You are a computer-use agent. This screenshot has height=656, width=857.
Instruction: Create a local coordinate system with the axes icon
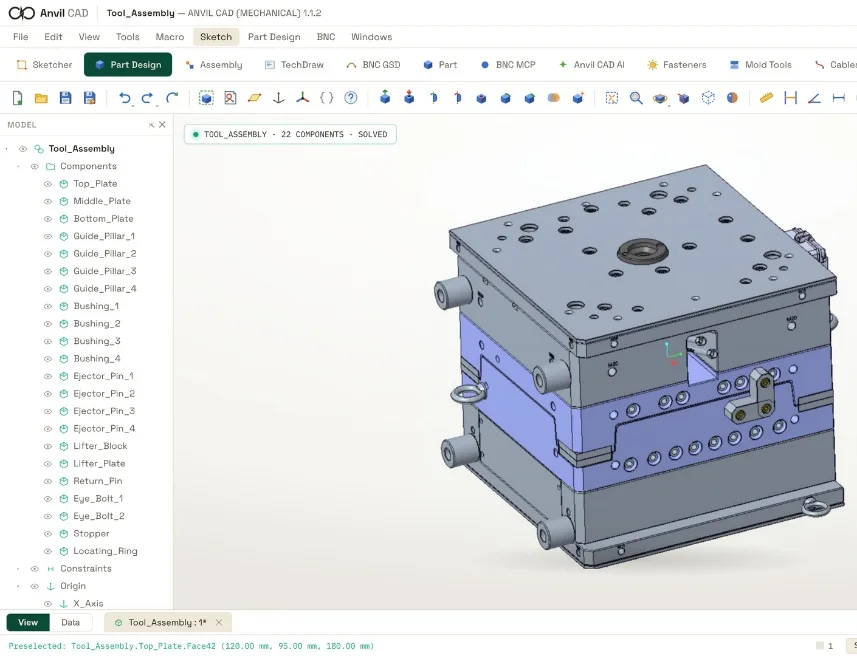[302, 98]
